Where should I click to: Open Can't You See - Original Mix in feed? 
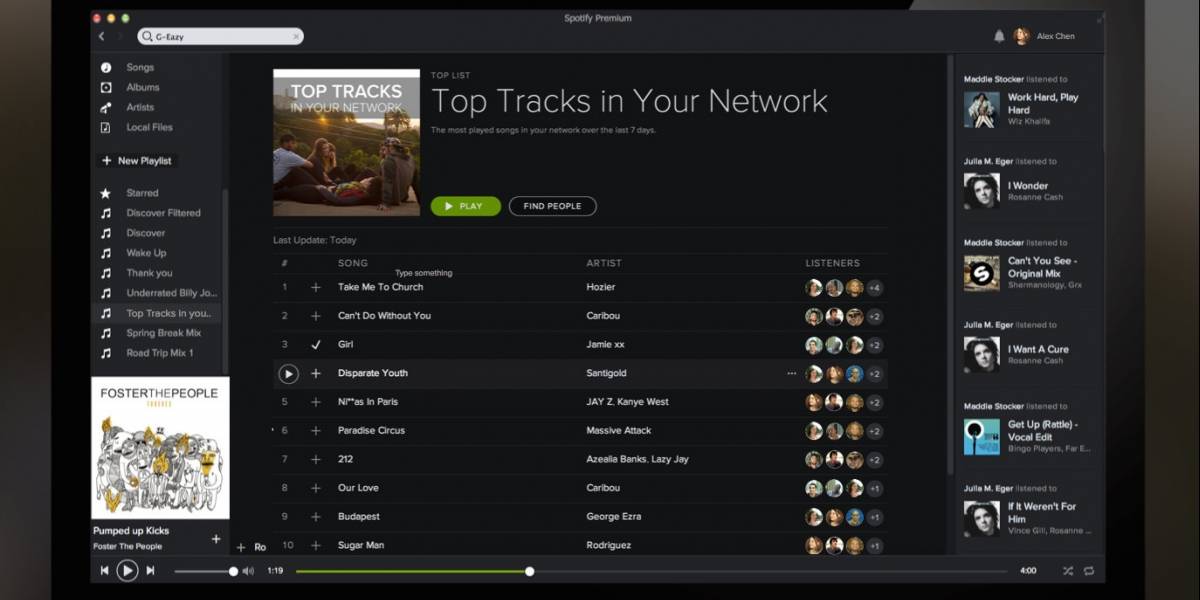[x=1042, y=267]
